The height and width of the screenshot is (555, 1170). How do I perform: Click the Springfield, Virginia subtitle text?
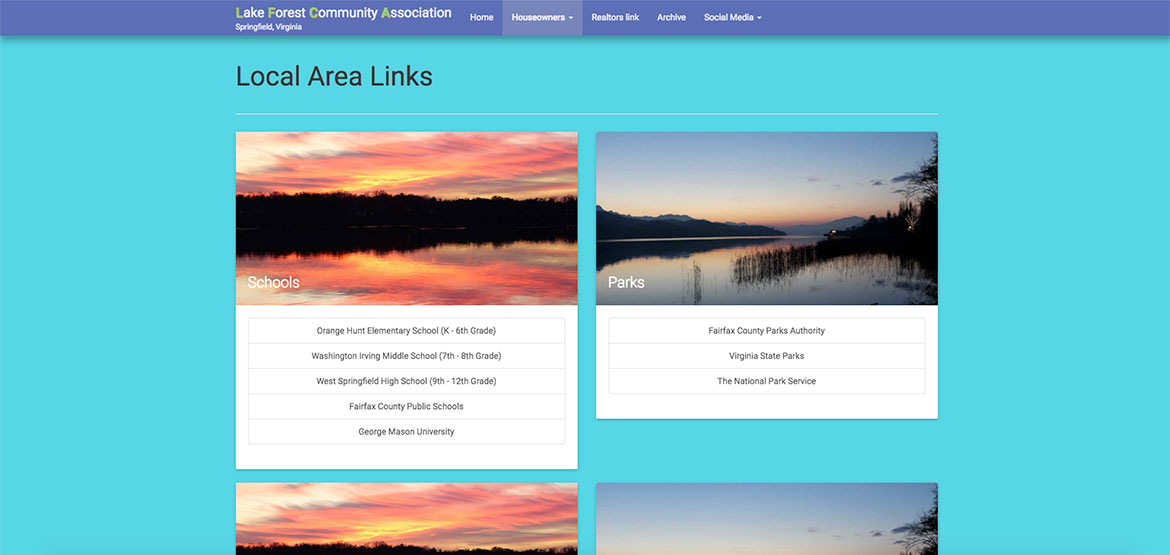[x=268, y=27]
